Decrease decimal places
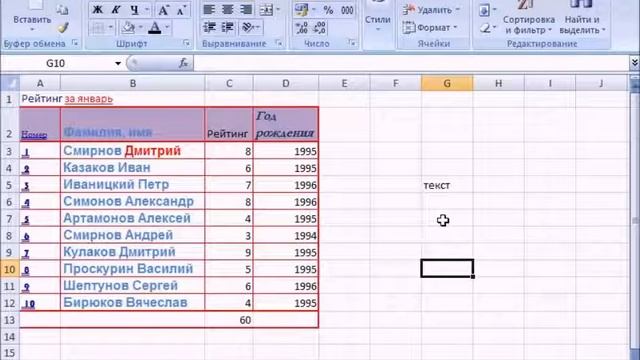 [320, 28]
